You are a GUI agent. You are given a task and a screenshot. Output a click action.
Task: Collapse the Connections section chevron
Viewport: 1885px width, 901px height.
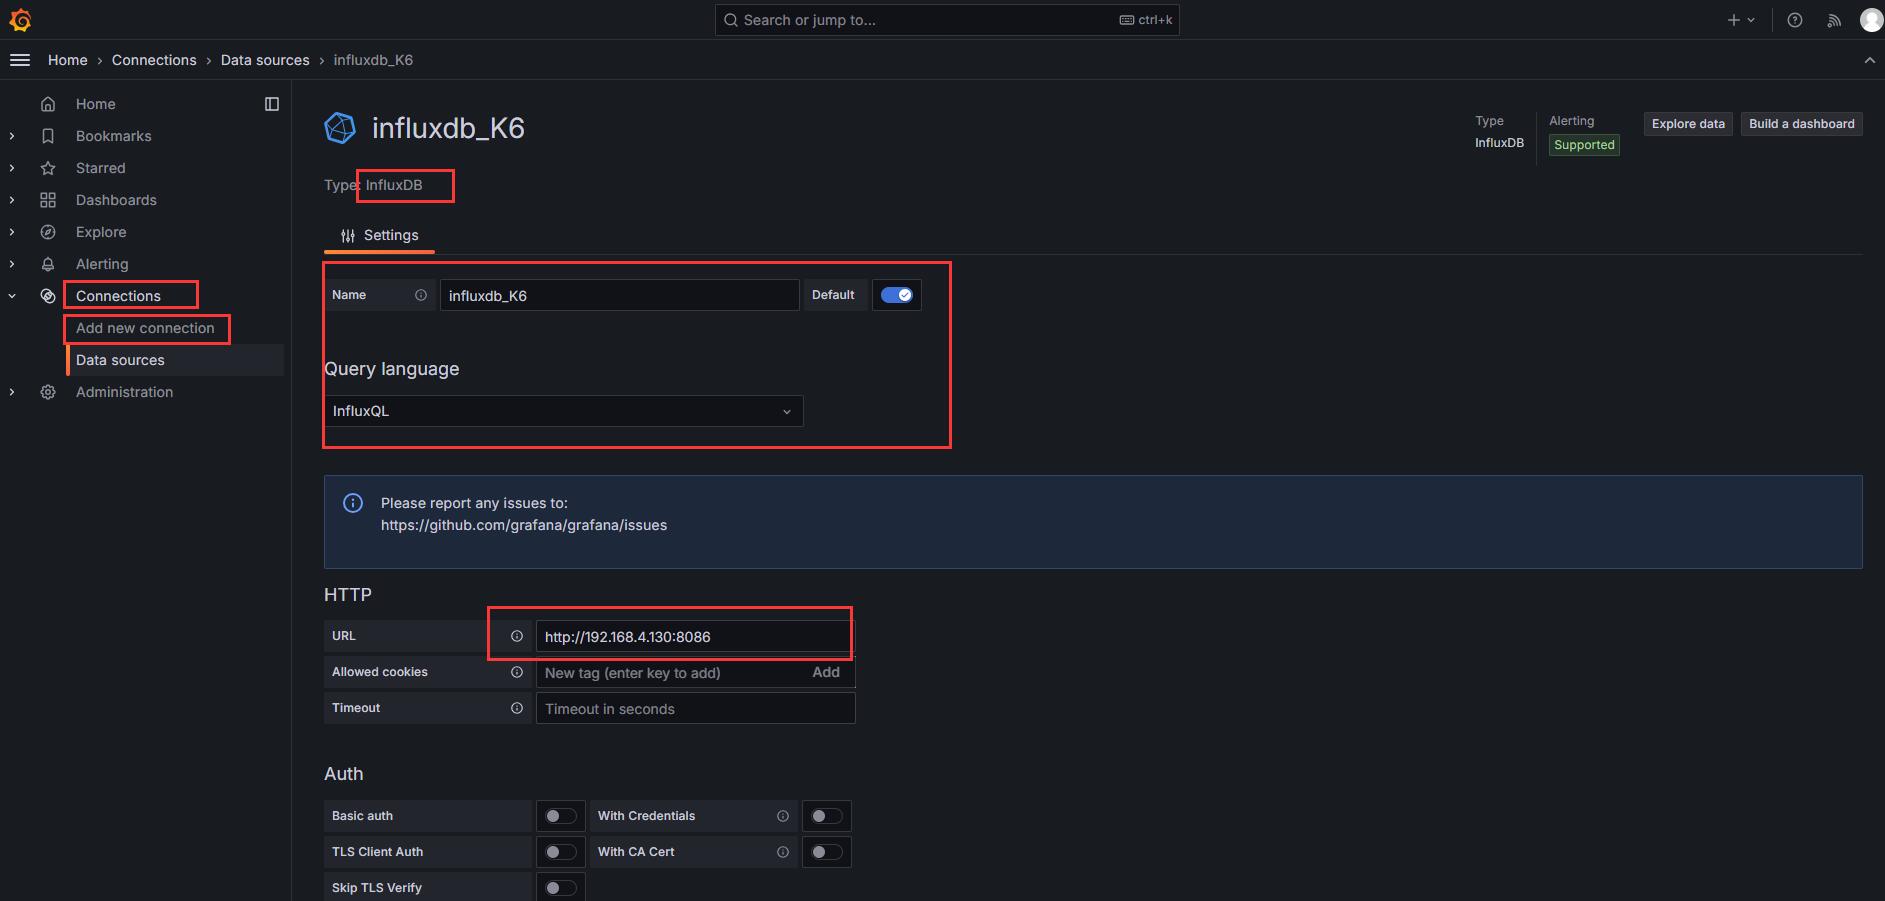[12, 296]
